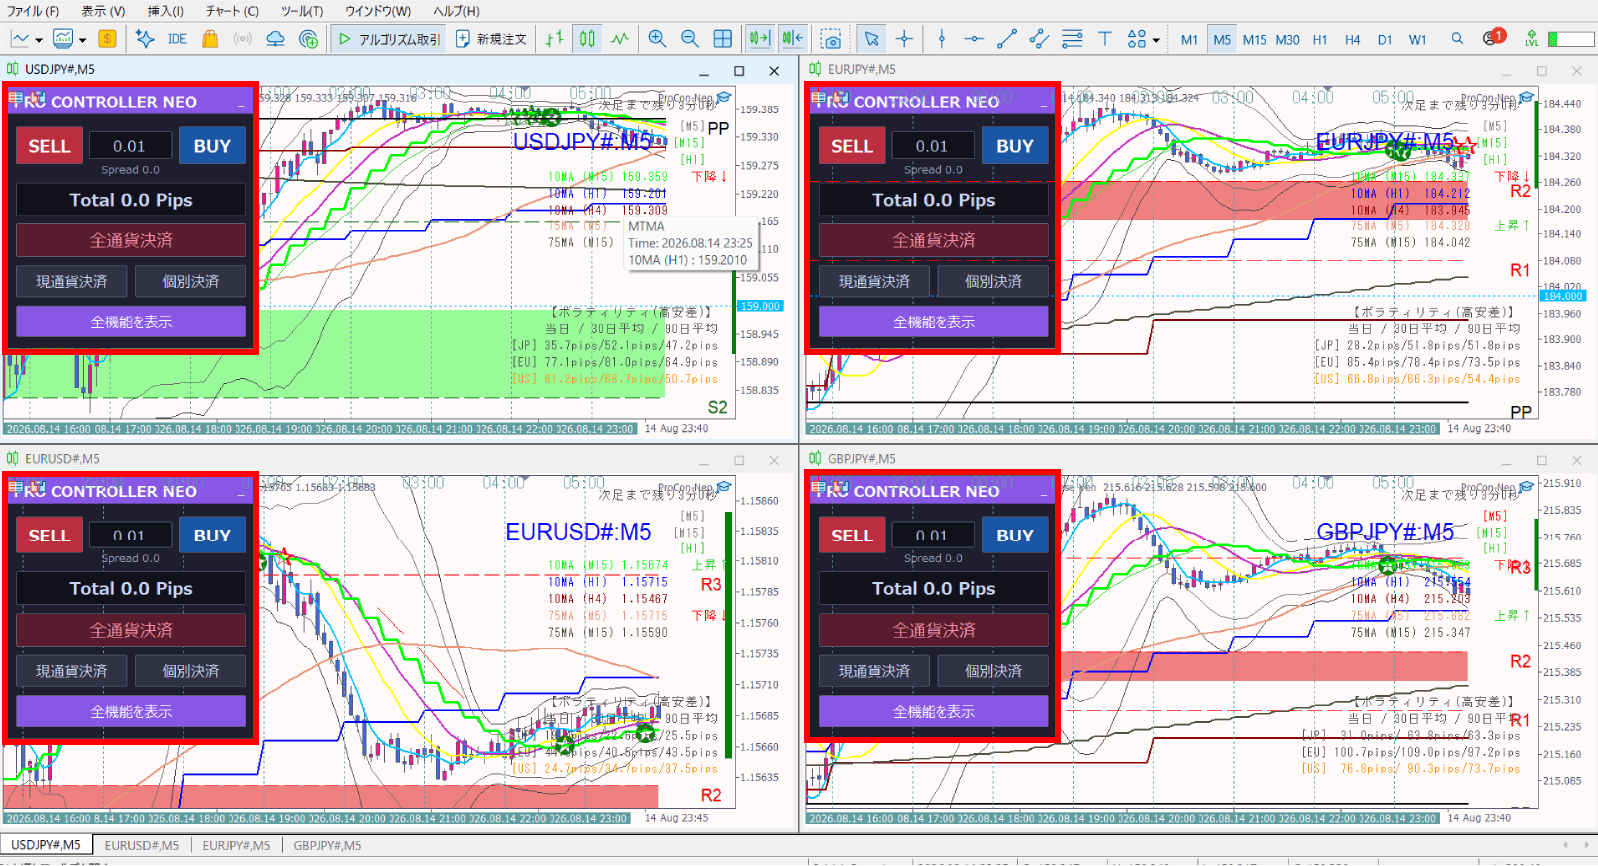Click the zoom out magnifier icon
Viewport: 1598px width, 866px height.
click(x=690, y=39)
